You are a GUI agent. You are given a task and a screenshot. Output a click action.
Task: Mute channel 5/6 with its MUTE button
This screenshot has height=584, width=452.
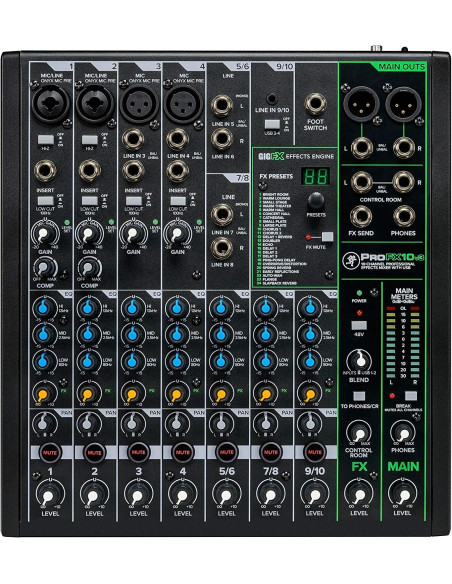click(x=226, y=453)
